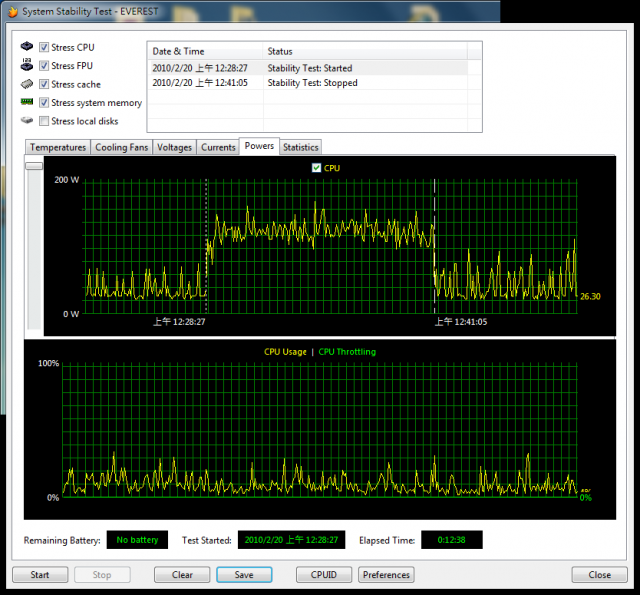Uncheck the Stress FPU checkbox
The height and width of the screenshot is (595, 640).
[x=44, y=66]
